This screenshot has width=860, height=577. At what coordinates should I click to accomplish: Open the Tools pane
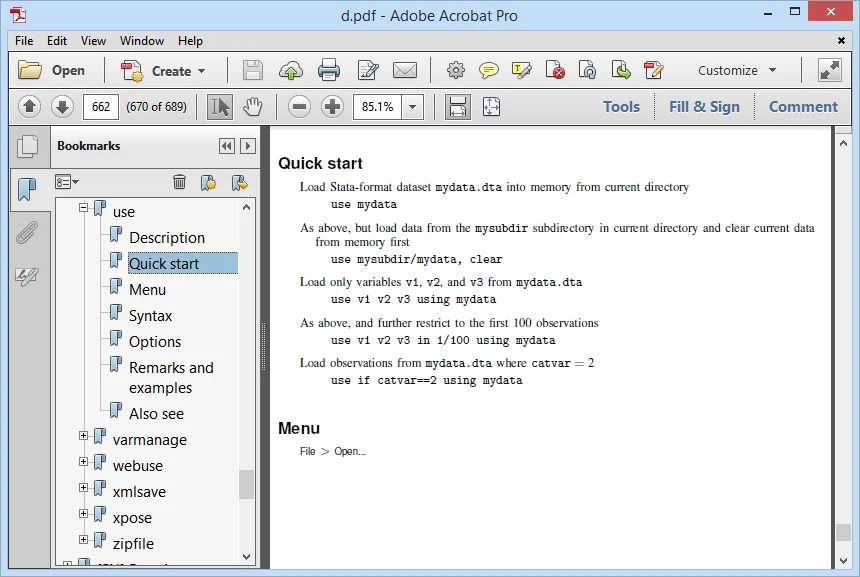pos(621,106)
